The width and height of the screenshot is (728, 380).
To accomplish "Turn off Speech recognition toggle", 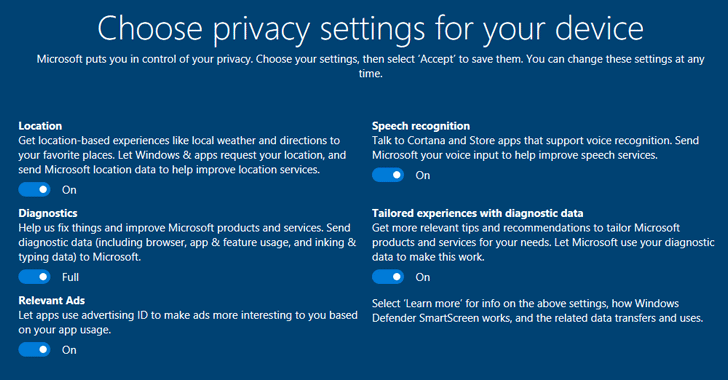I will point(388,175).
